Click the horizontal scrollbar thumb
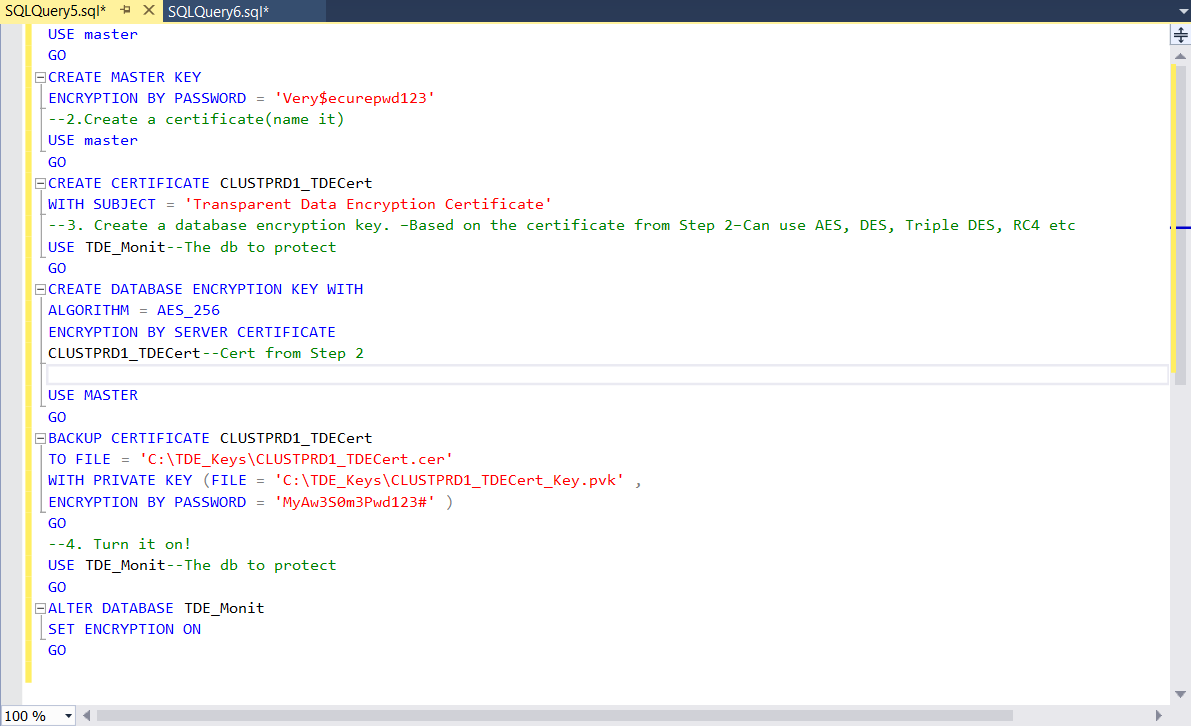The height and width of the screenshot is (726, 1191). 554,715
